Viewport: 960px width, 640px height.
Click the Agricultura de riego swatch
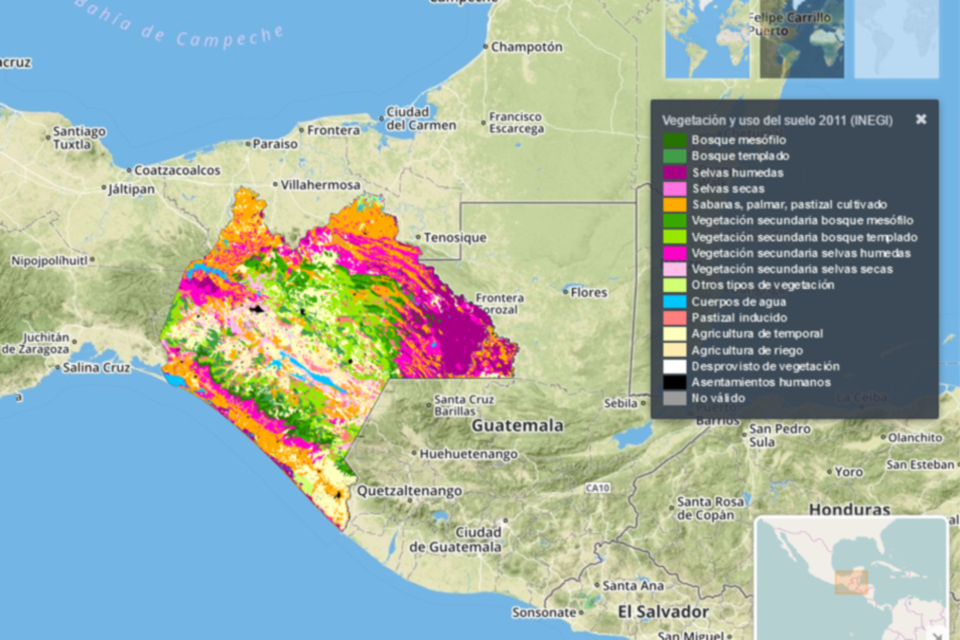(x=675, y=350)
